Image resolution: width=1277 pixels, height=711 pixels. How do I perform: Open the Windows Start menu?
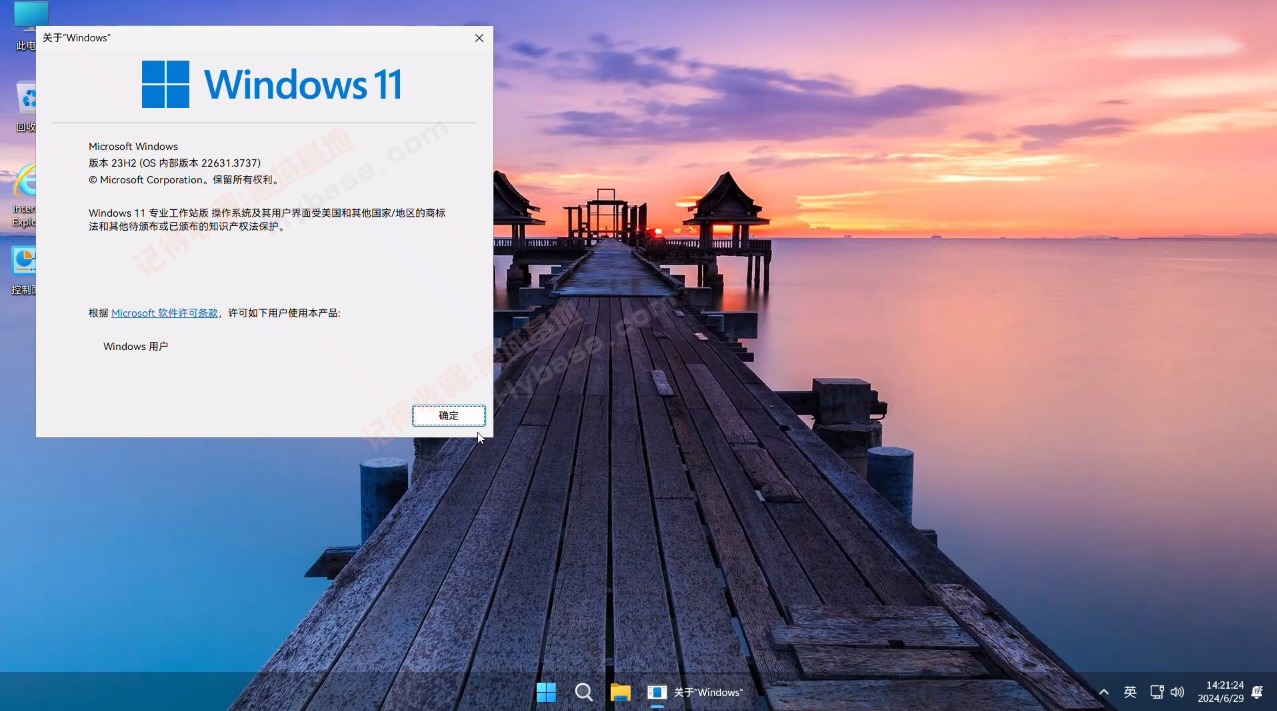(546, 692)
